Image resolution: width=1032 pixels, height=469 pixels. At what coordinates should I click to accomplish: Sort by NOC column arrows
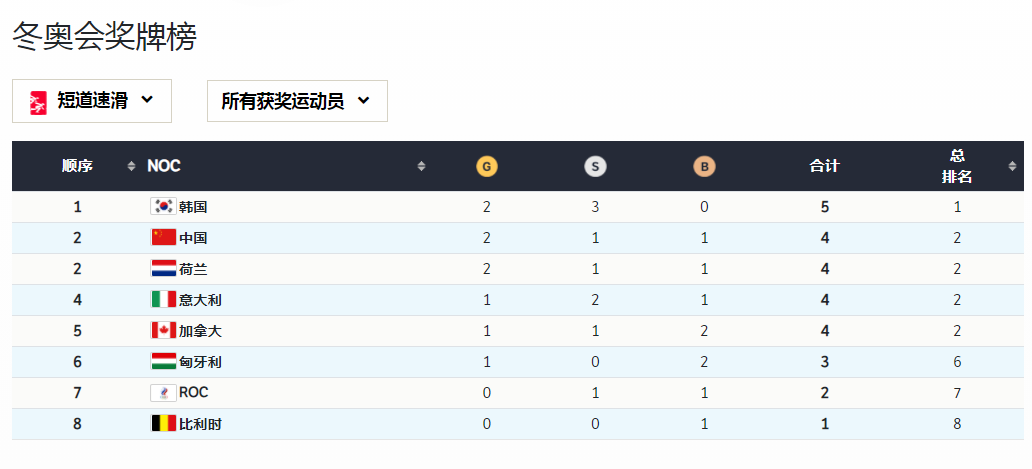[421, 166]
